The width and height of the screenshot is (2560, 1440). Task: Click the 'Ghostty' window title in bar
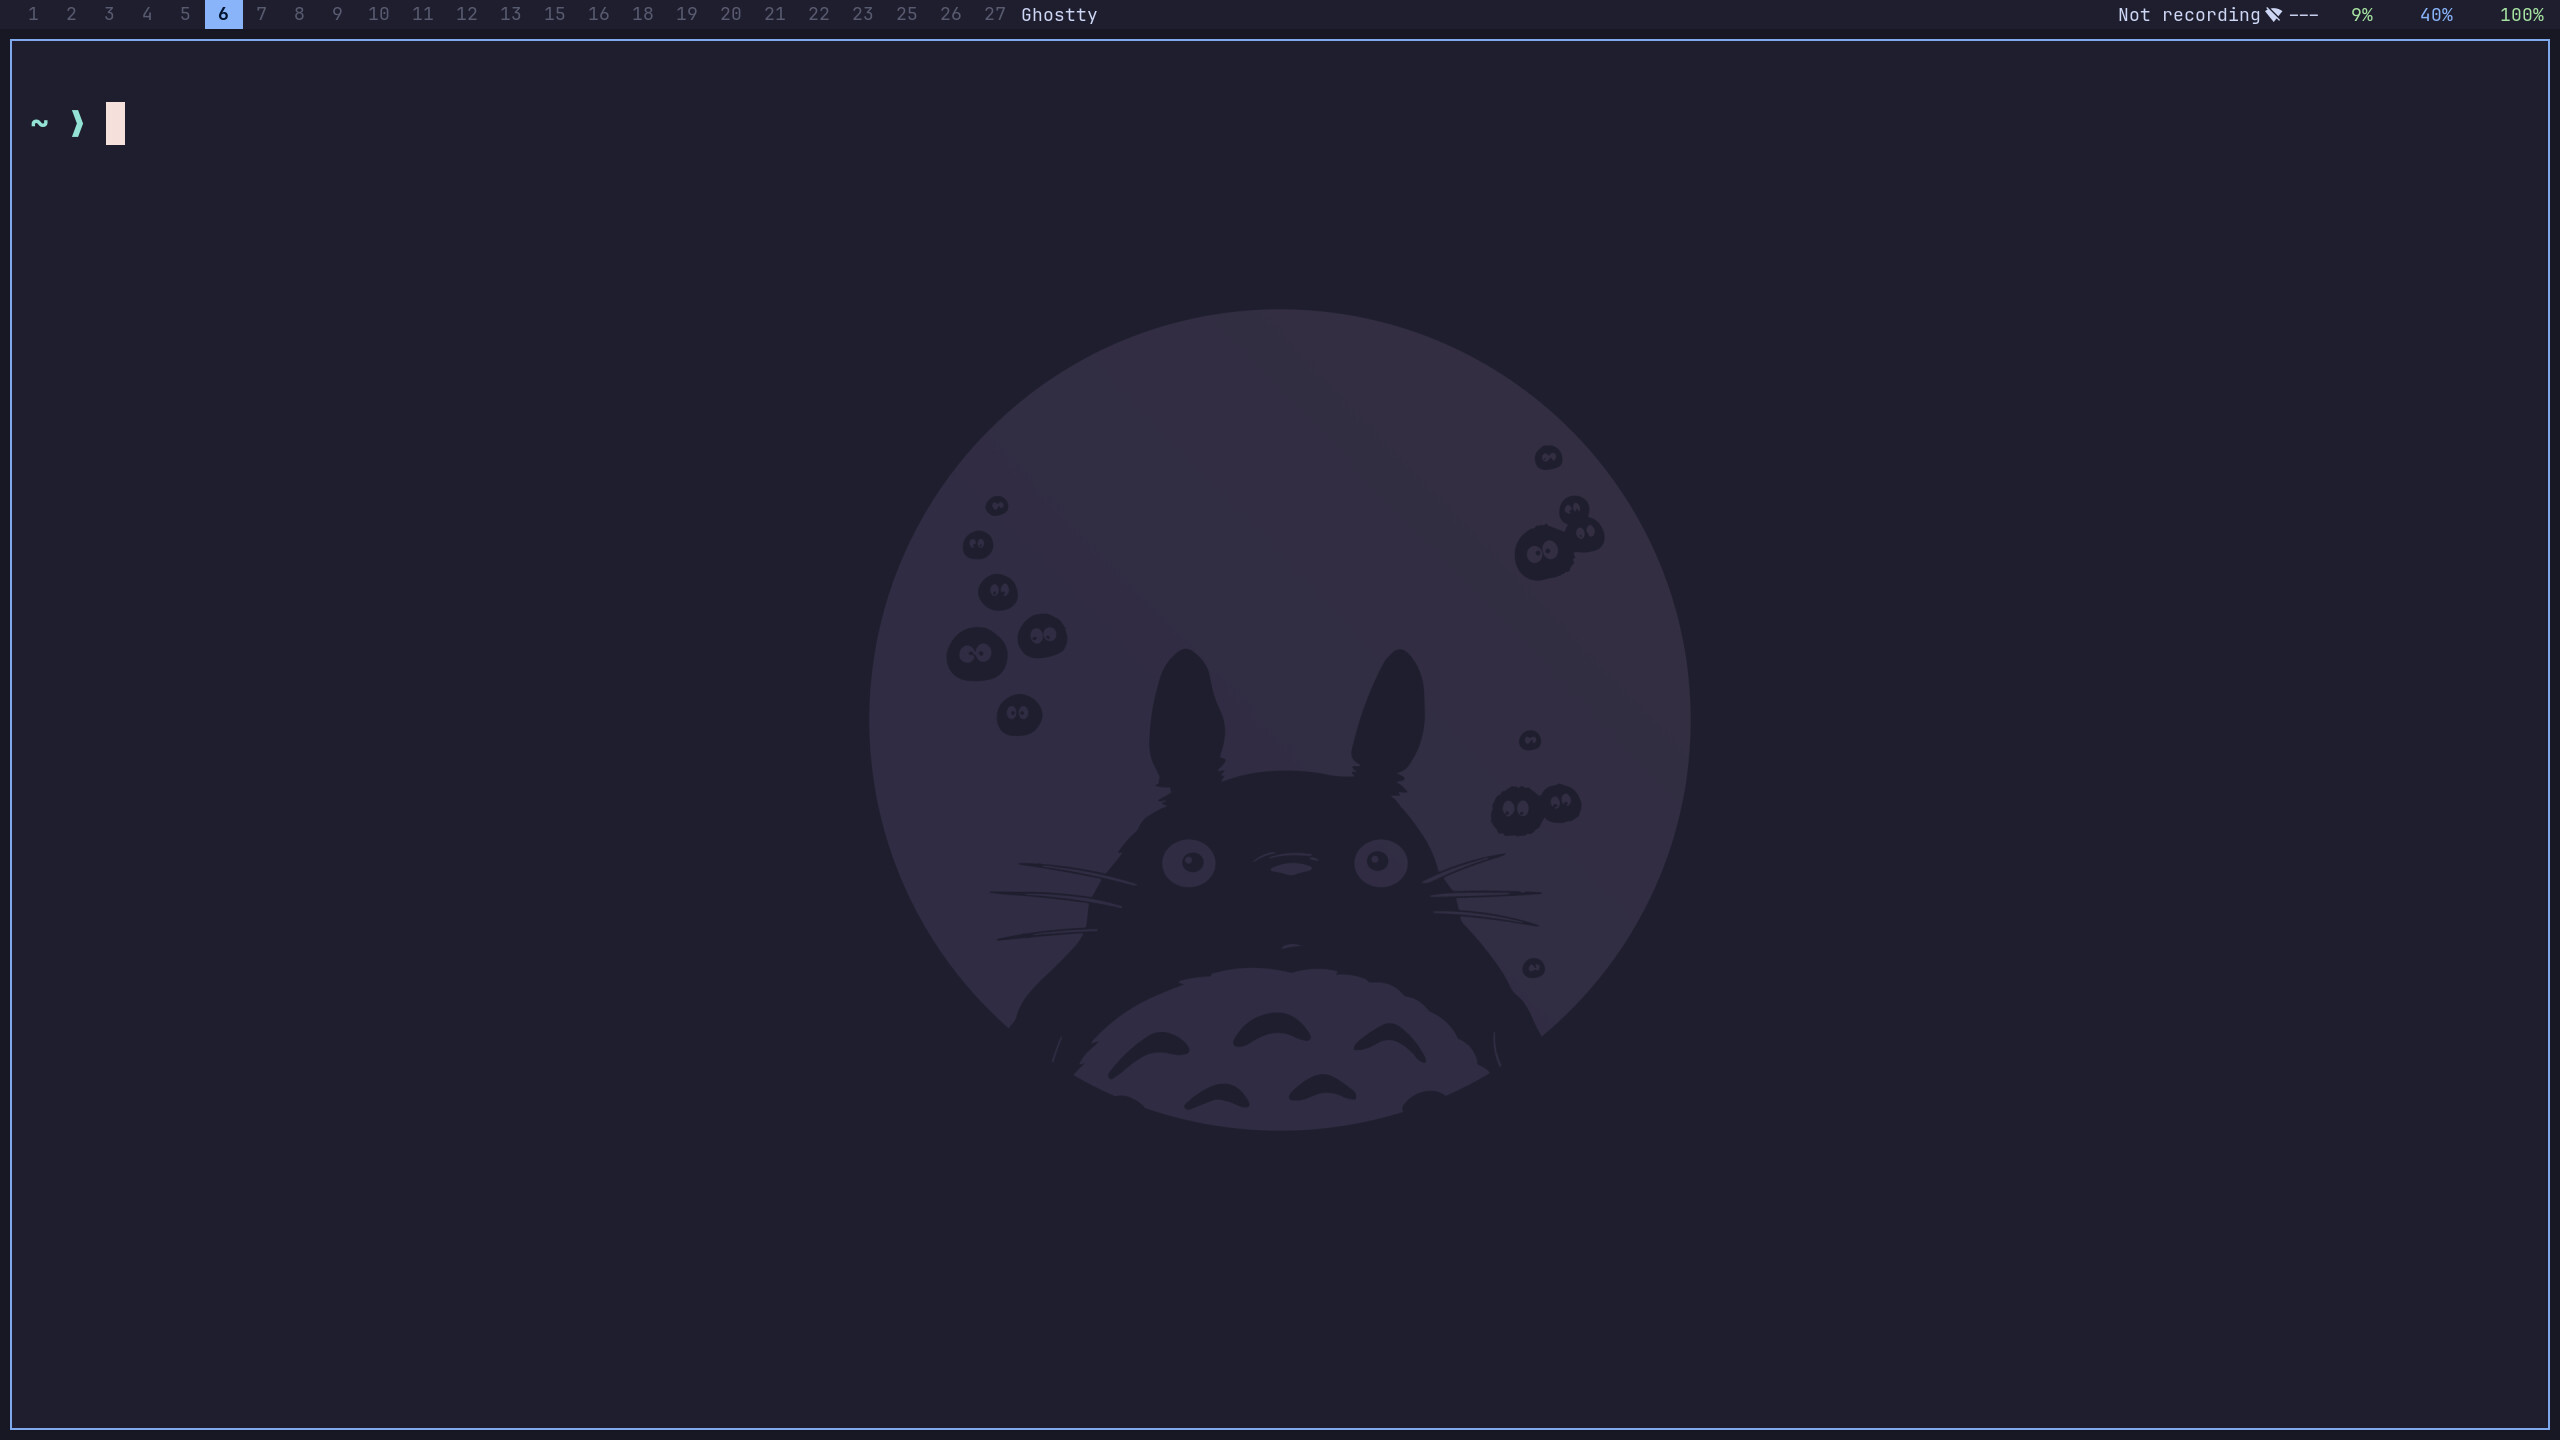point(1059,15)
